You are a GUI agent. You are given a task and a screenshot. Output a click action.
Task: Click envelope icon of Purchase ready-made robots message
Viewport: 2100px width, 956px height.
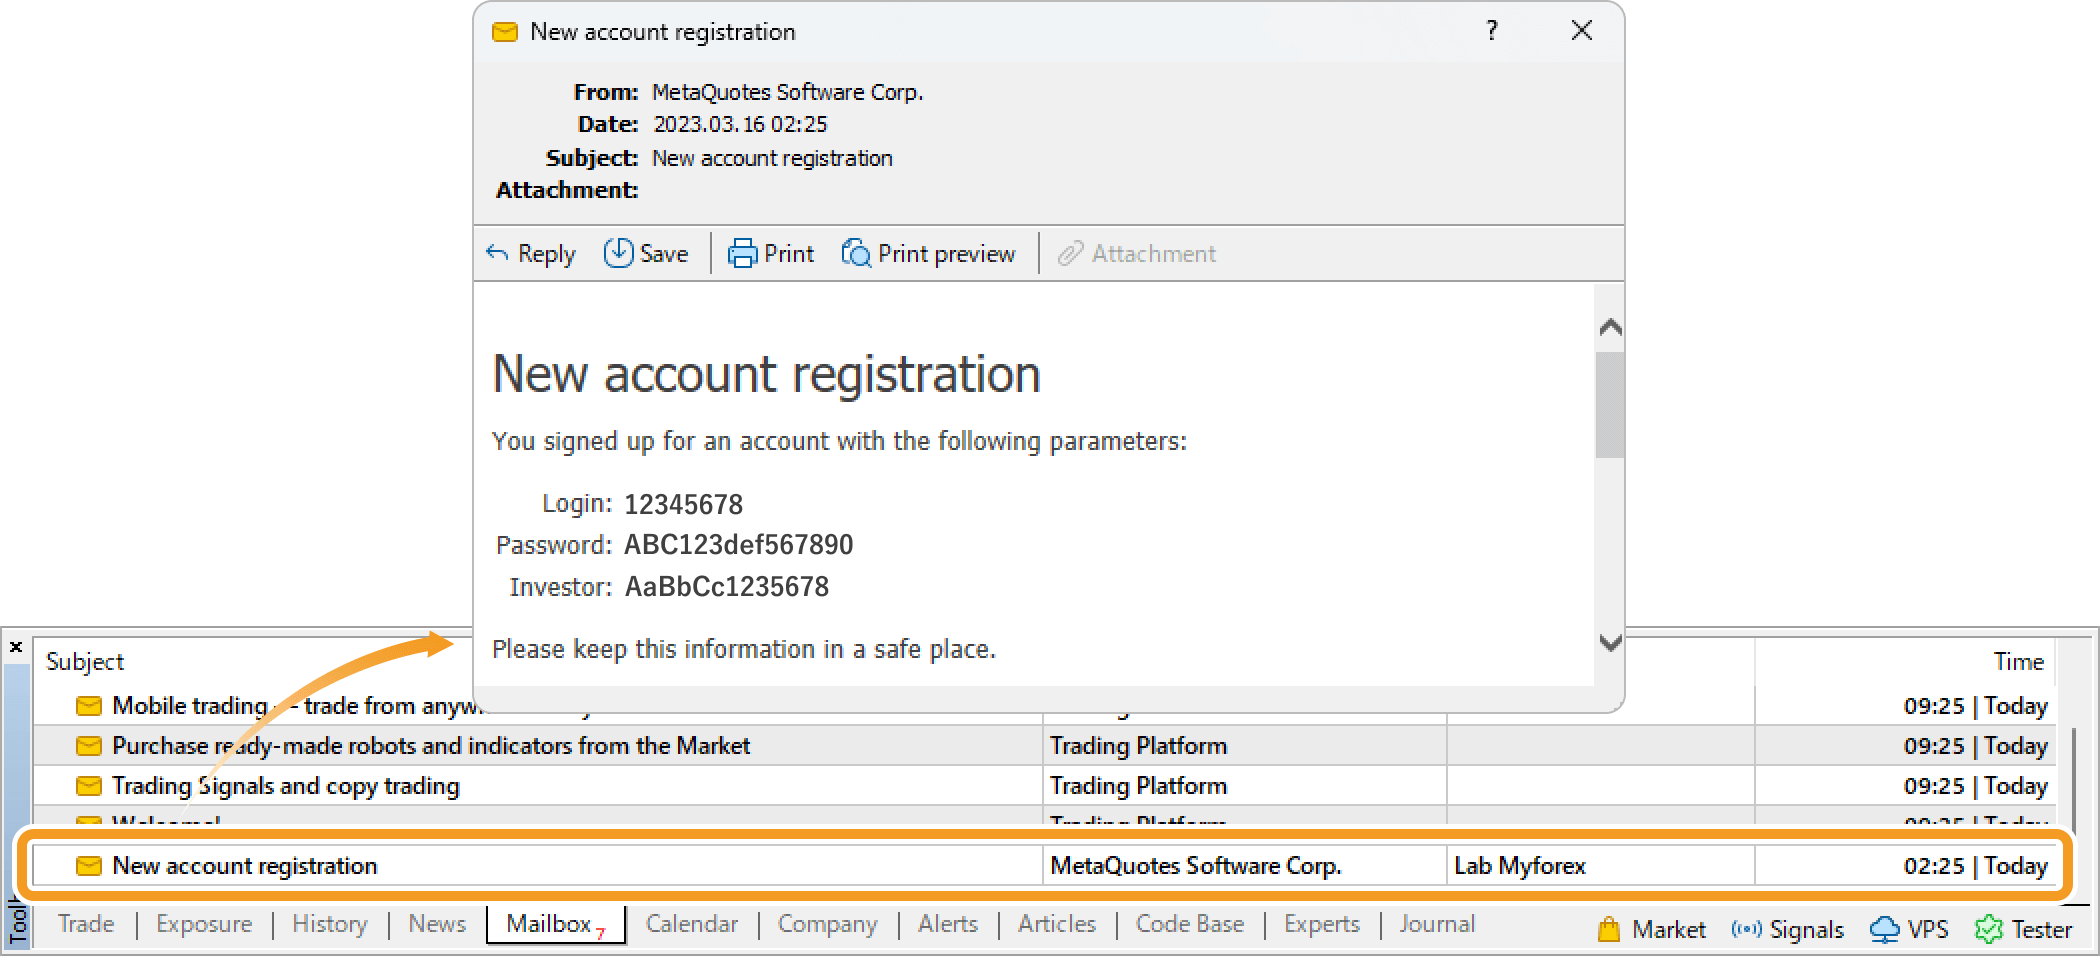pyautogui.click(x=89, y=746)
